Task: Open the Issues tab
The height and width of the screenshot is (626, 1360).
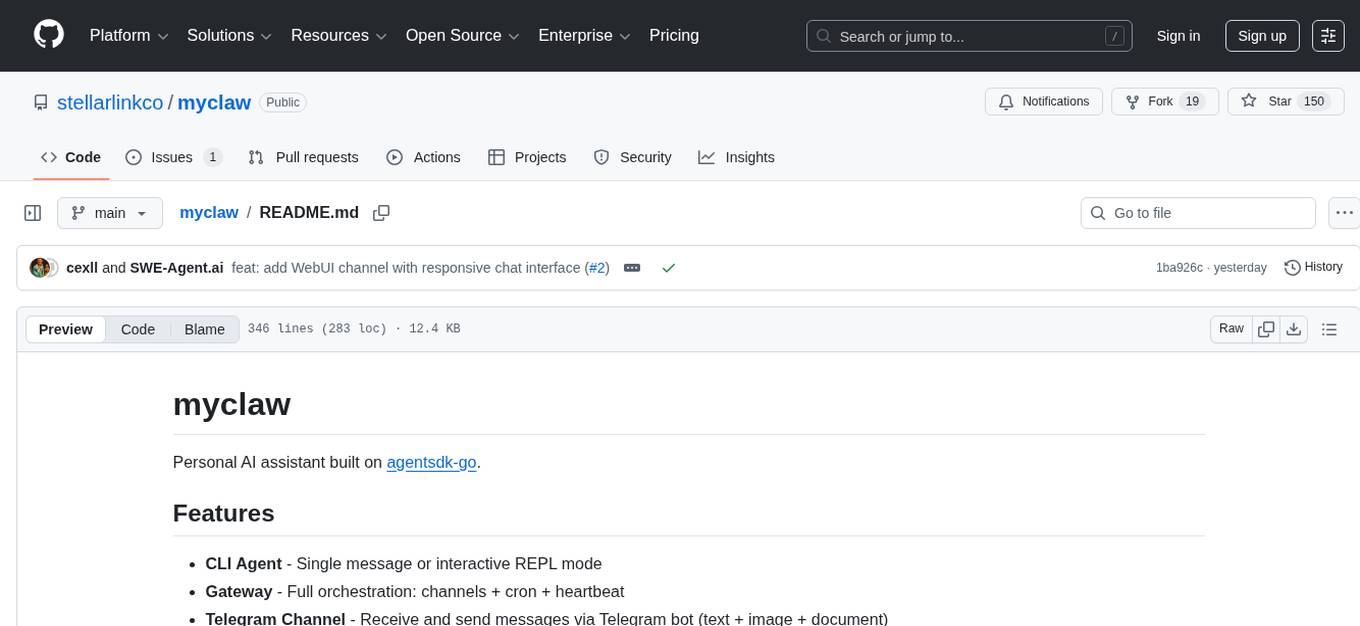Action: pos(172,157)
